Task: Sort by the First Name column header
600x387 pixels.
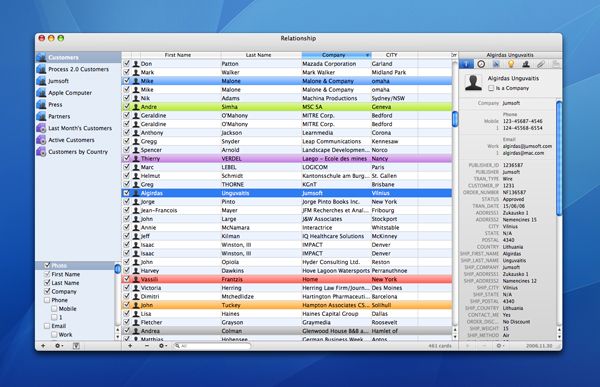Action: [x=178, y=55]
